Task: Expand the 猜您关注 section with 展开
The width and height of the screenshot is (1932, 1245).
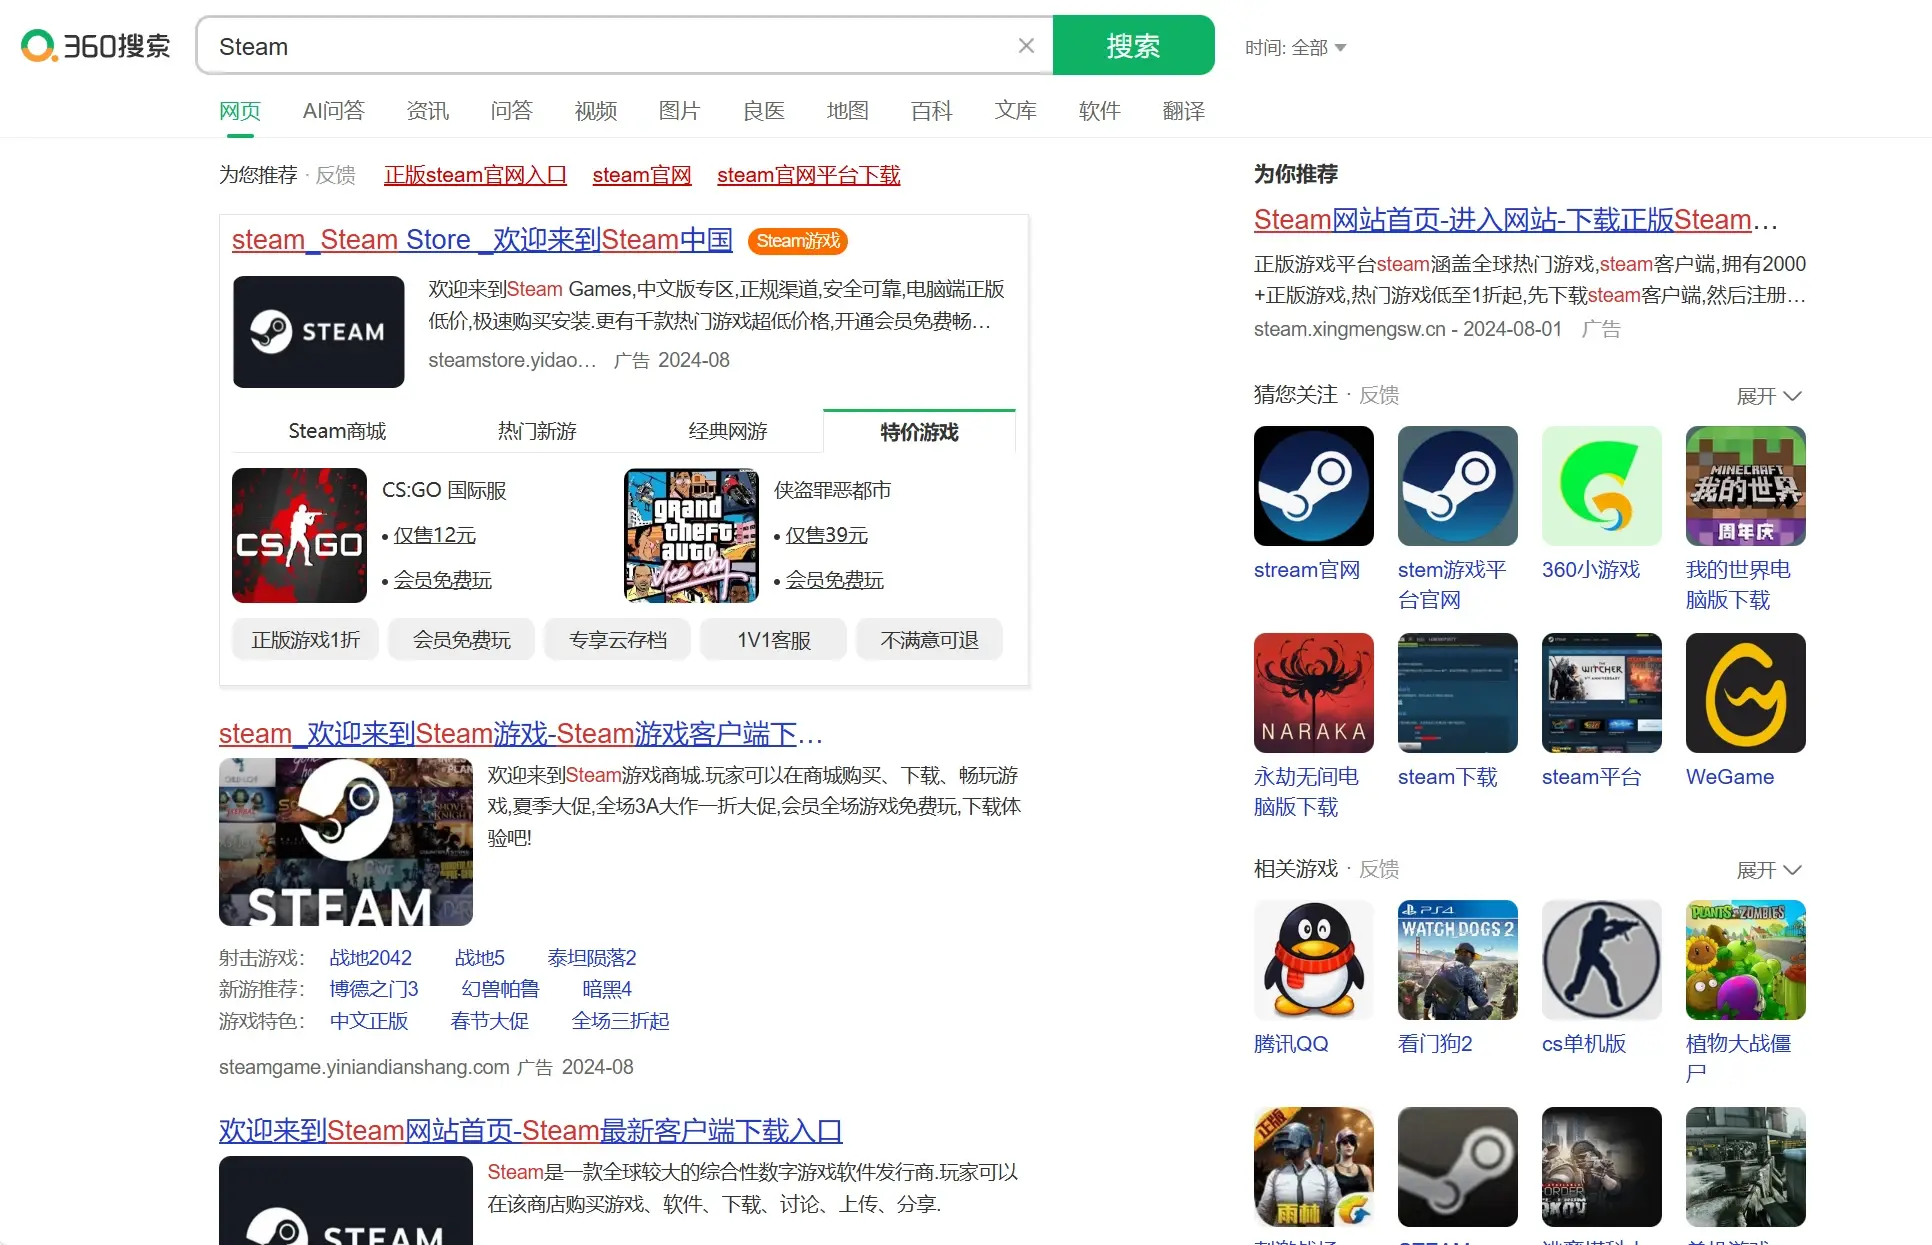Action: (1769, 396)
